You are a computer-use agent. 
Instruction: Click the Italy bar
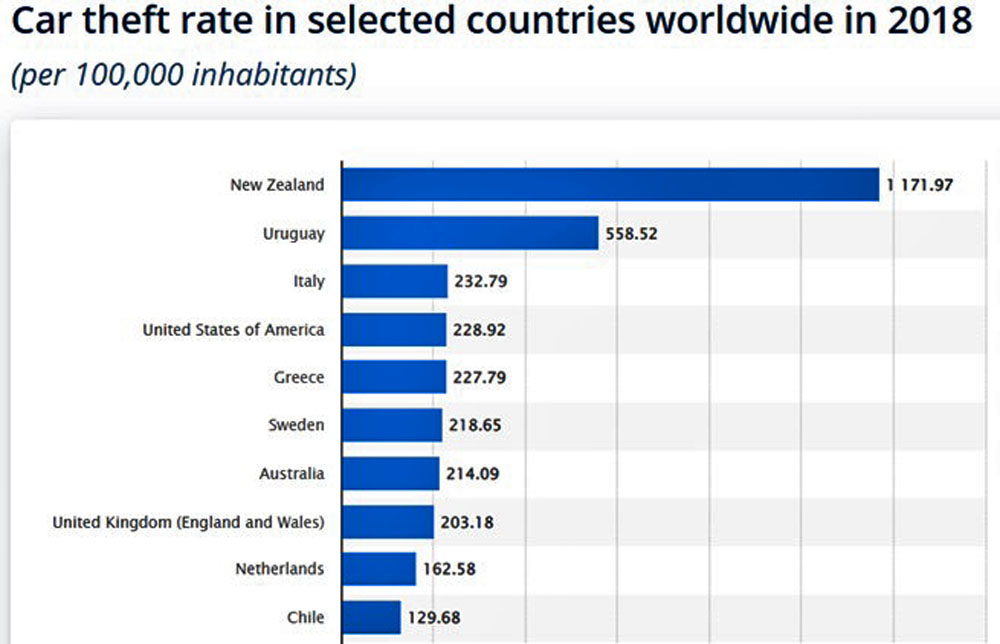[395, 281]
